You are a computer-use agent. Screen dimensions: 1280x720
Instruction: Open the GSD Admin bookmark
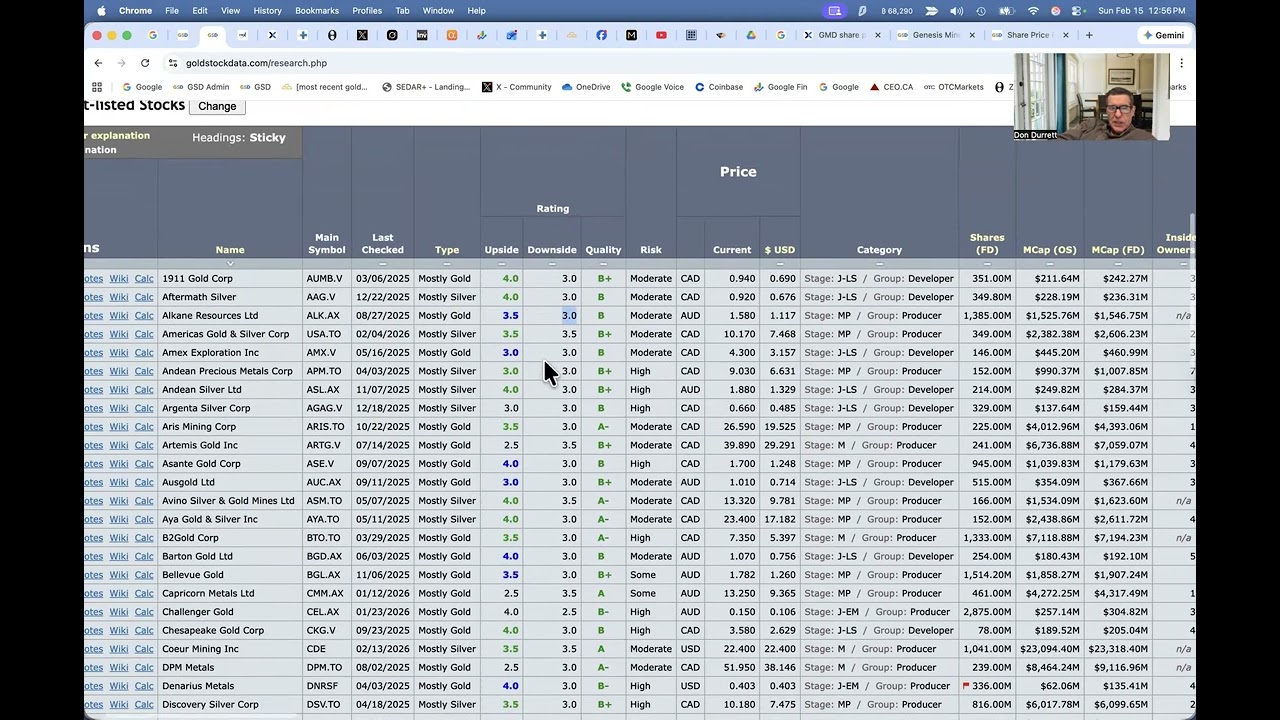201,87
